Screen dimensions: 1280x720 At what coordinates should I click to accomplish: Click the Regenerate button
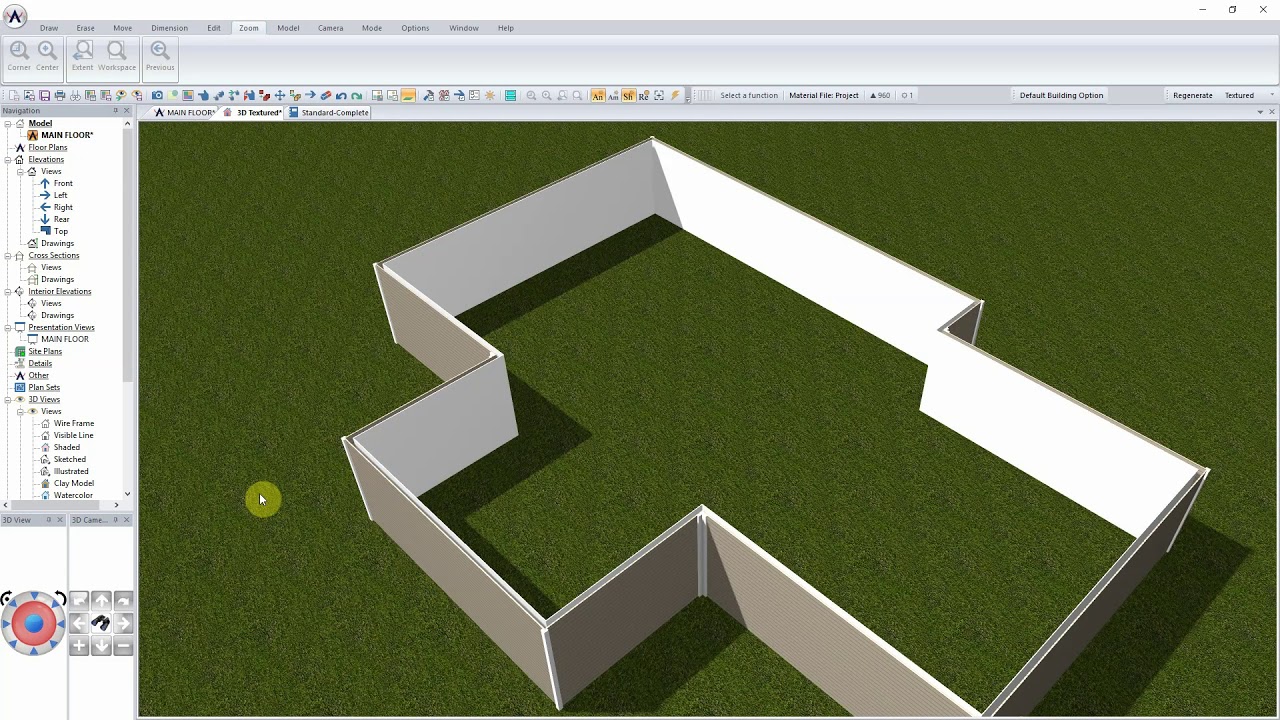(x=1192, y=95)
